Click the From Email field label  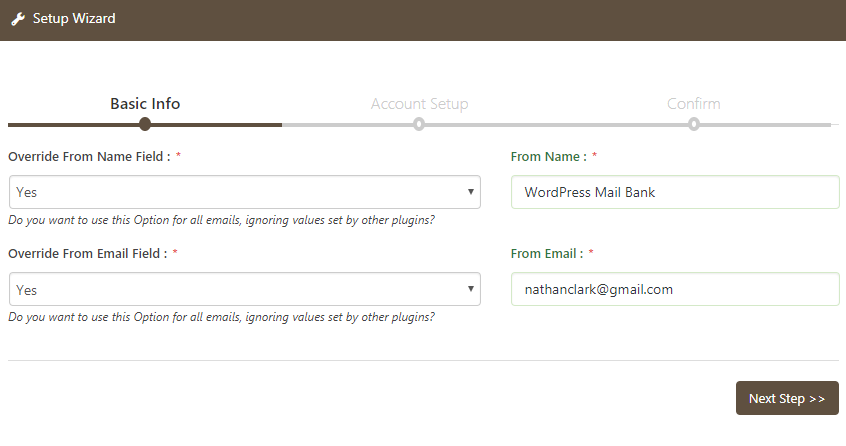[547, 254]
